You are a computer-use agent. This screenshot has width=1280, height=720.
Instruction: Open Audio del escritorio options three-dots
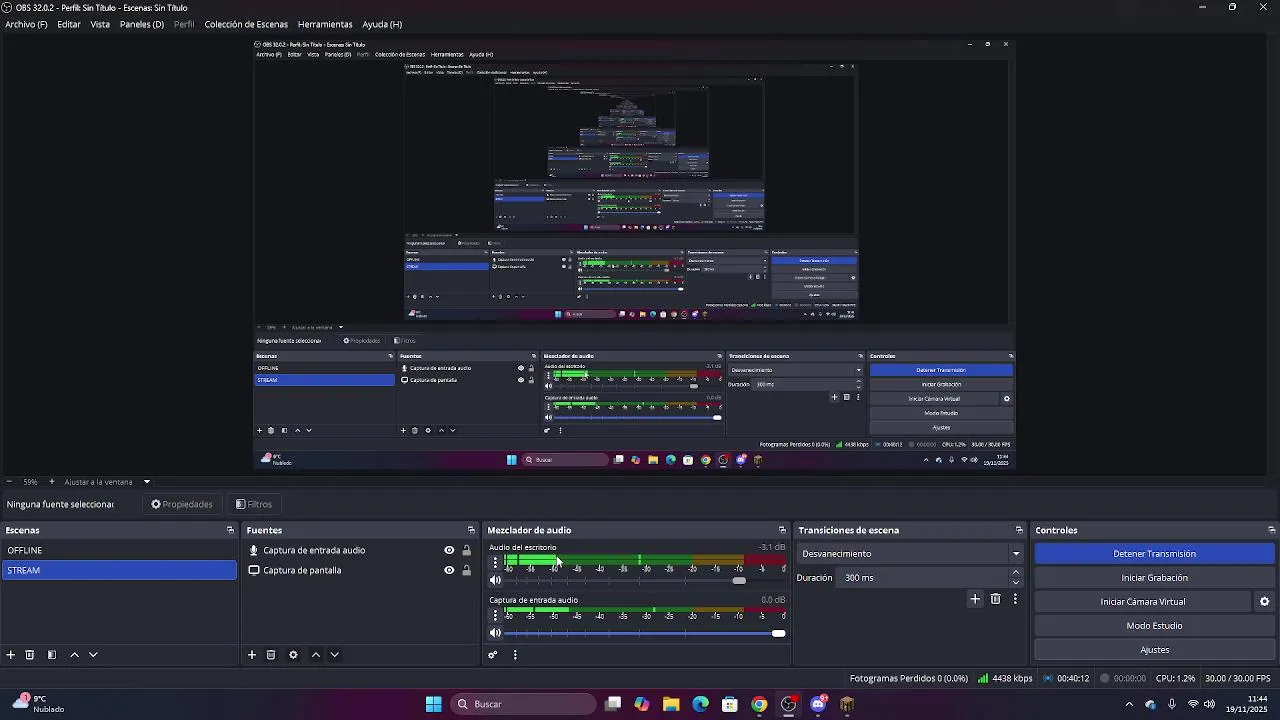coord(494,563)
